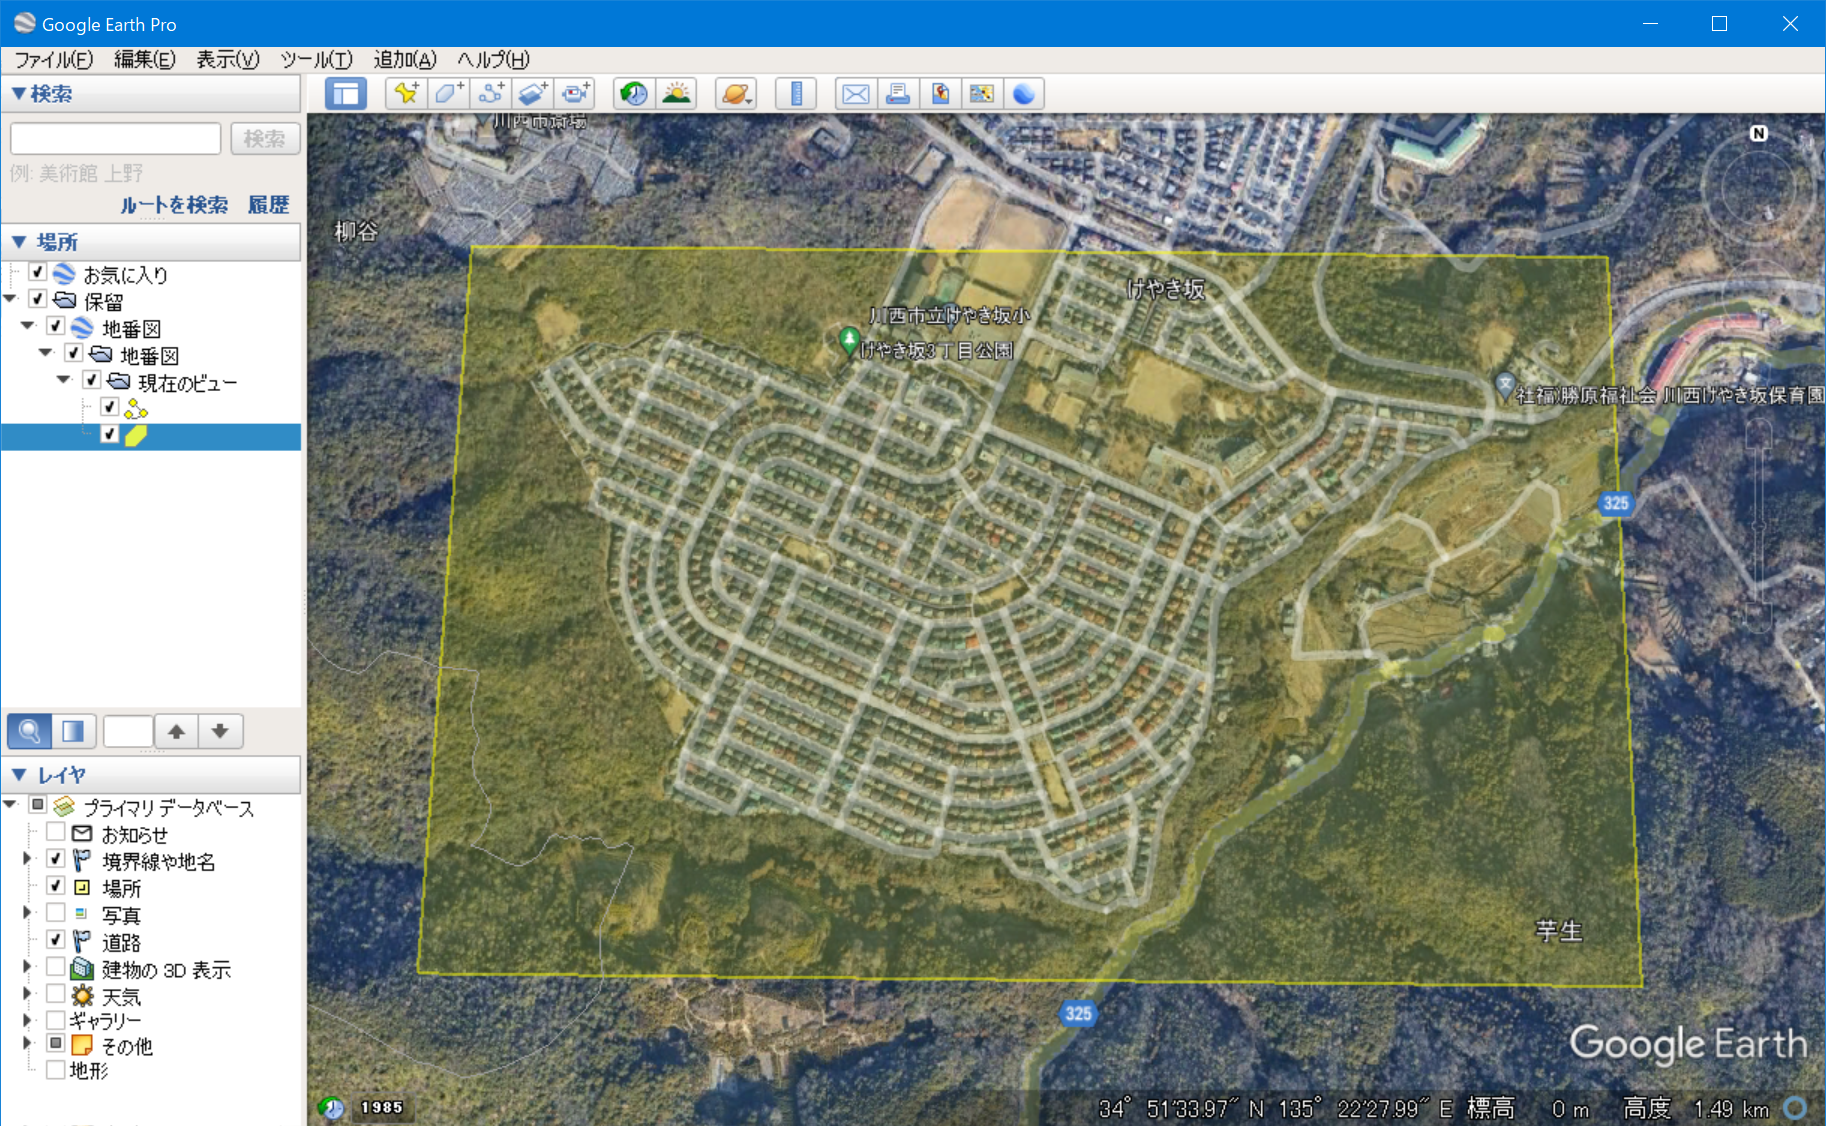This screenshot has height=1126, width=1826.
Task: Open the ruler measurement tool
Action: pos(796,94)
